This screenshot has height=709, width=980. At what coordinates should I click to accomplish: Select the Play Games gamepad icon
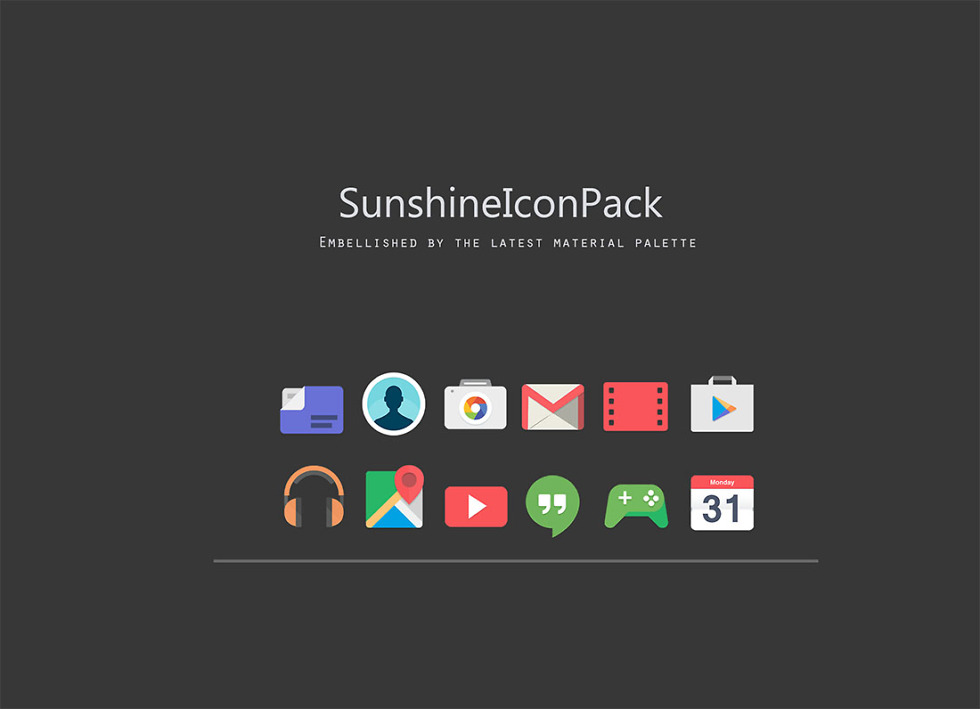635,505
